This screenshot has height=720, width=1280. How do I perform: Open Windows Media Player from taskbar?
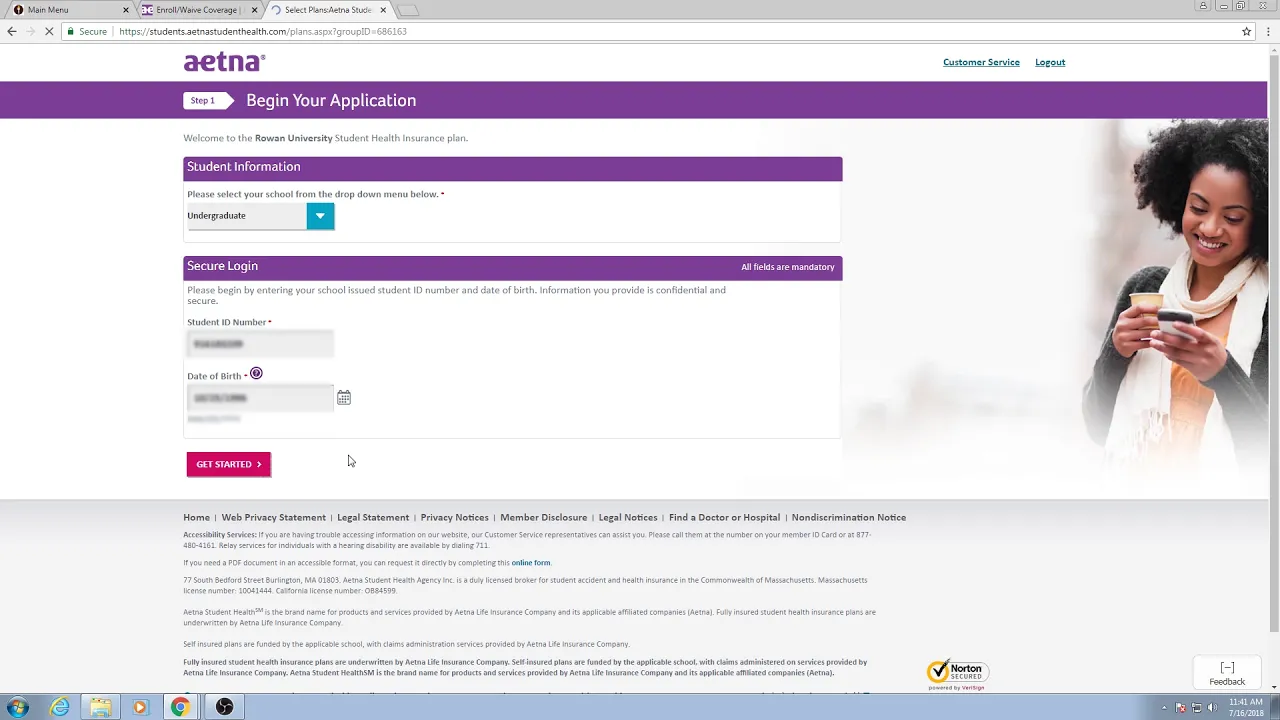(140, 707)
